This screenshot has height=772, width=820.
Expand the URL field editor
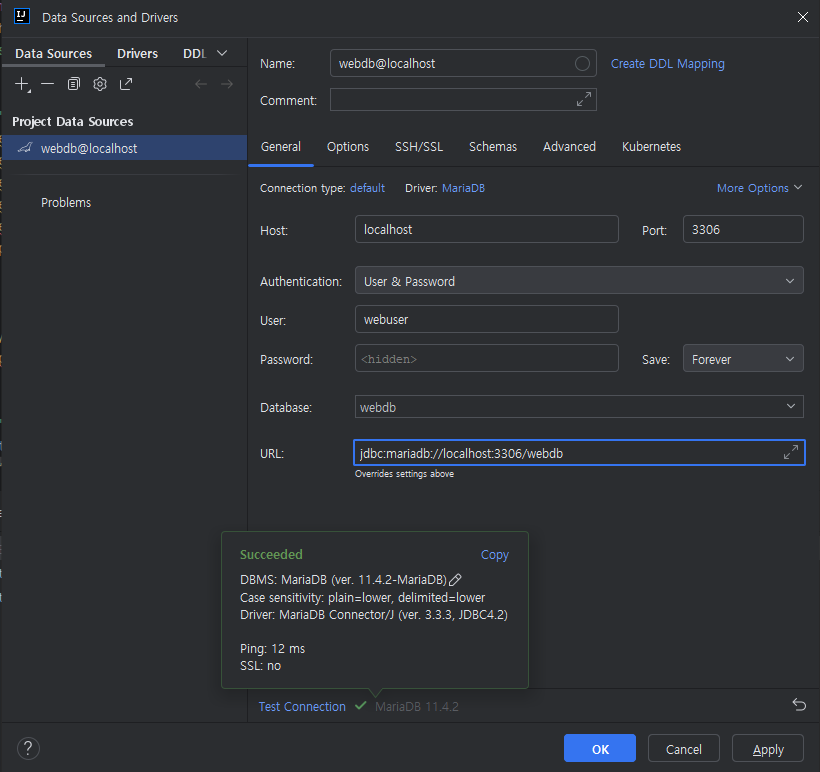tap(791, 452)
